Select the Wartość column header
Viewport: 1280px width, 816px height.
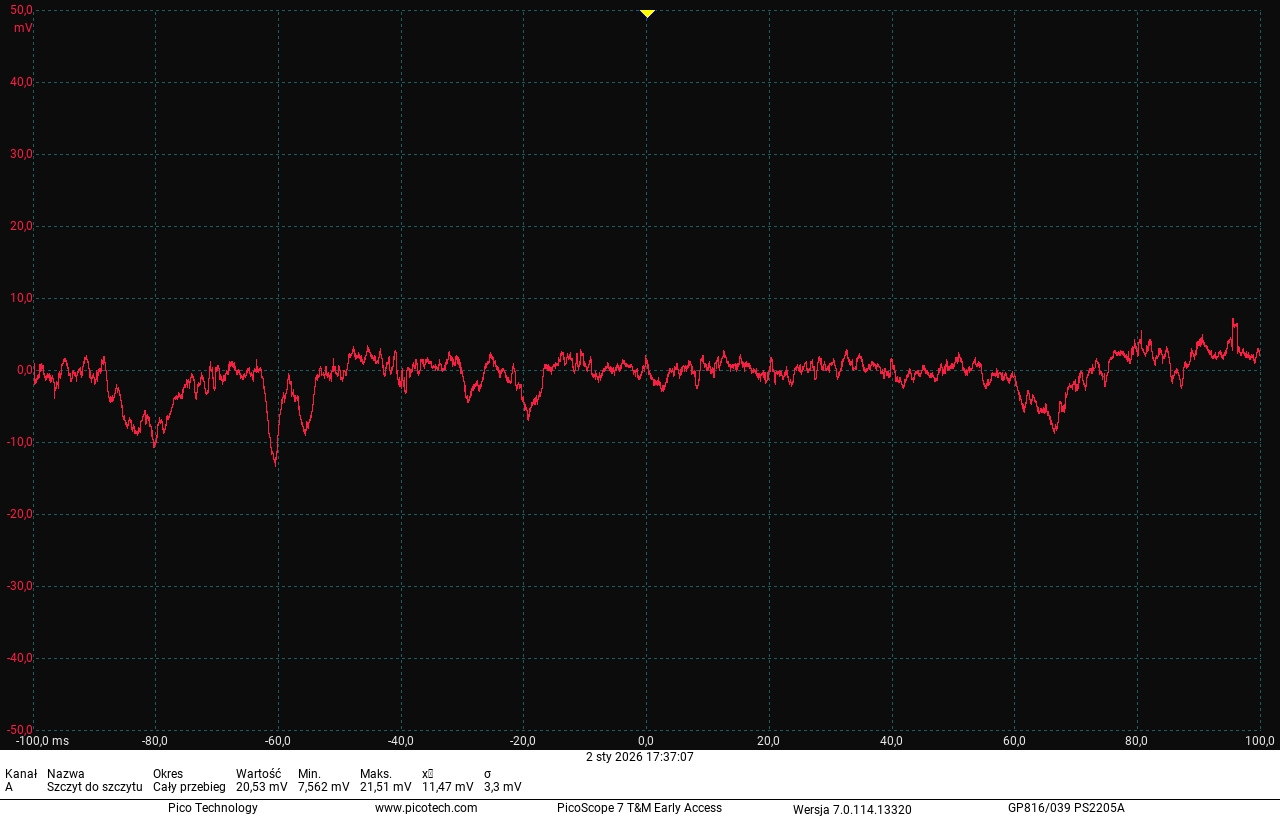click(258, 774)
